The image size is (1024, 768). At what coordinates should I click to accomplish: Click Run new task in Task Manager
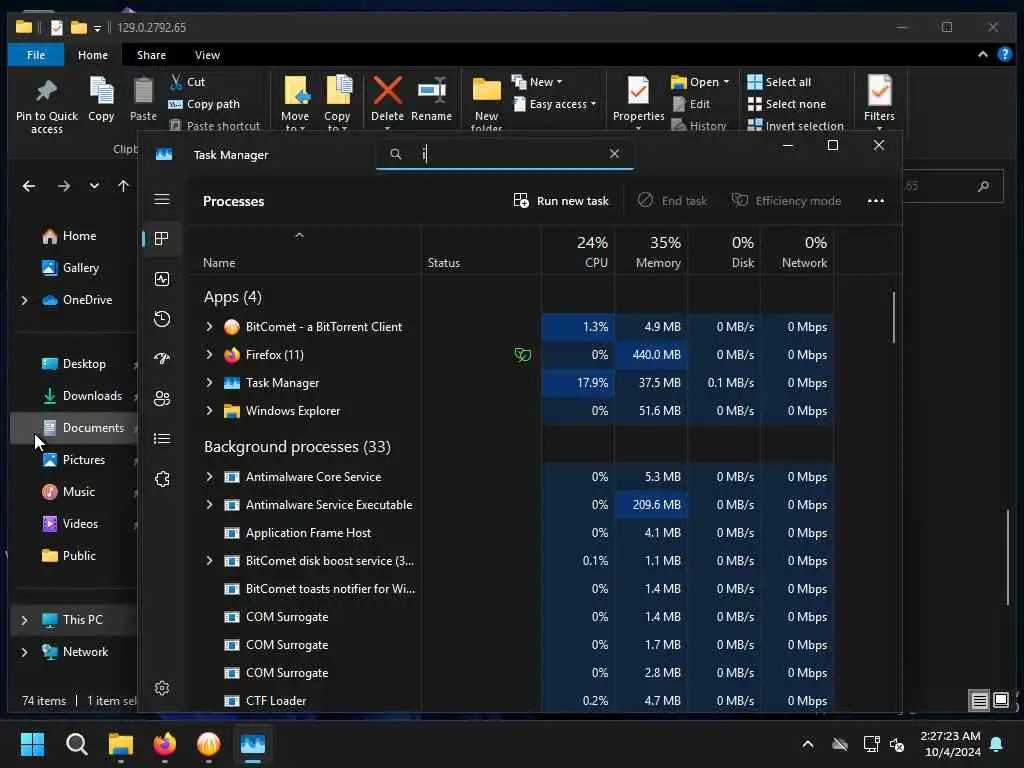coord(561,200)
